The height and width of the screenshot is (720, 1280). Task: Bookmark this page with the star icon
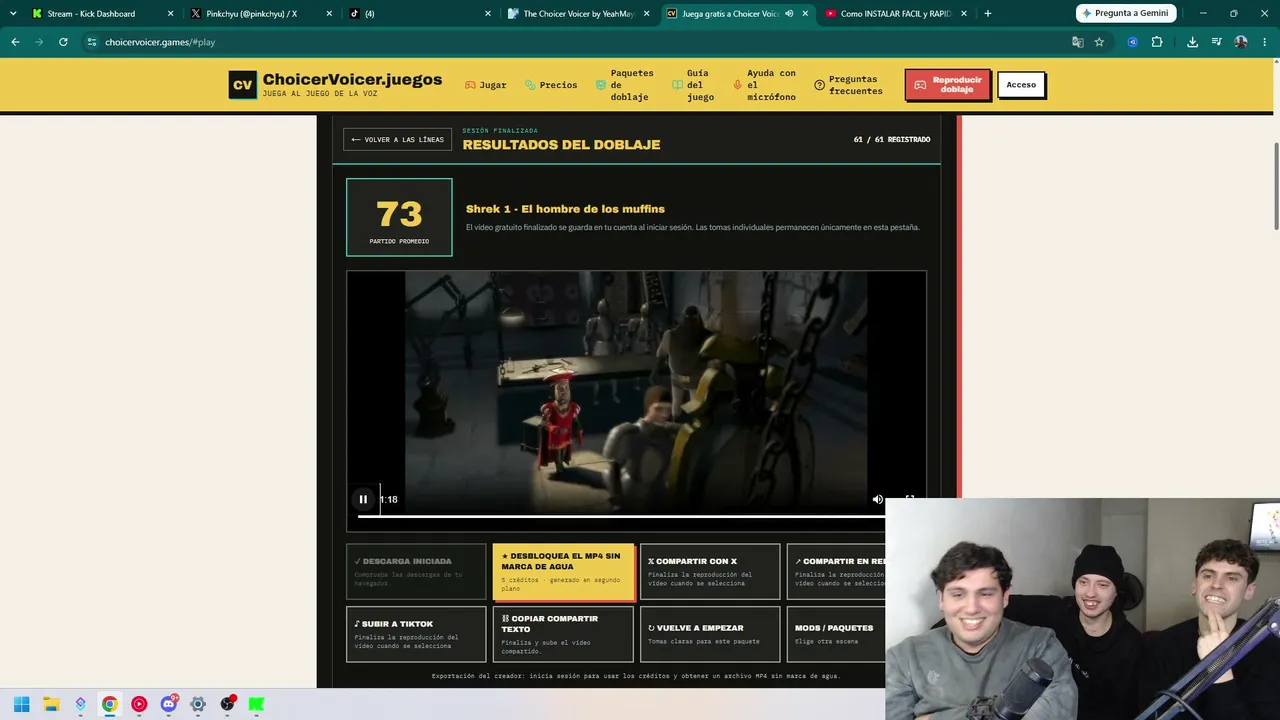(x=1099, y=42)
